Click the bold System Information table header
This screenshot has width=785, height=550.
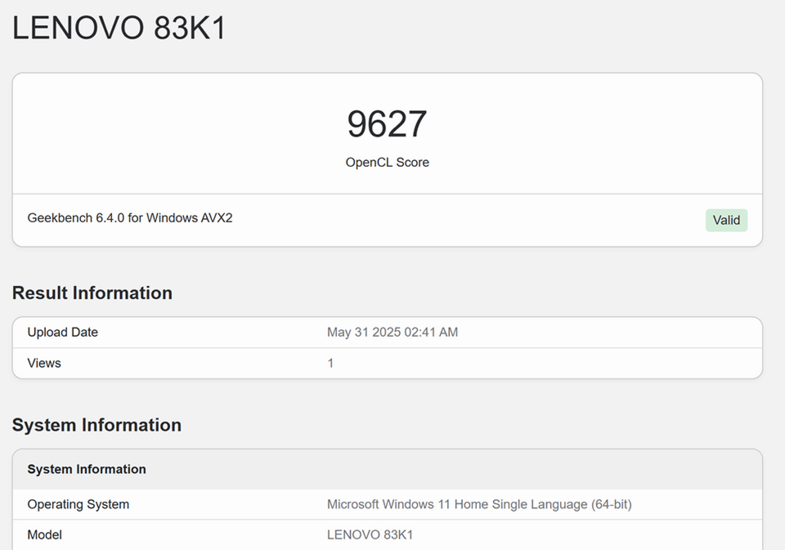pyautogui.click(x=86, y=469)
